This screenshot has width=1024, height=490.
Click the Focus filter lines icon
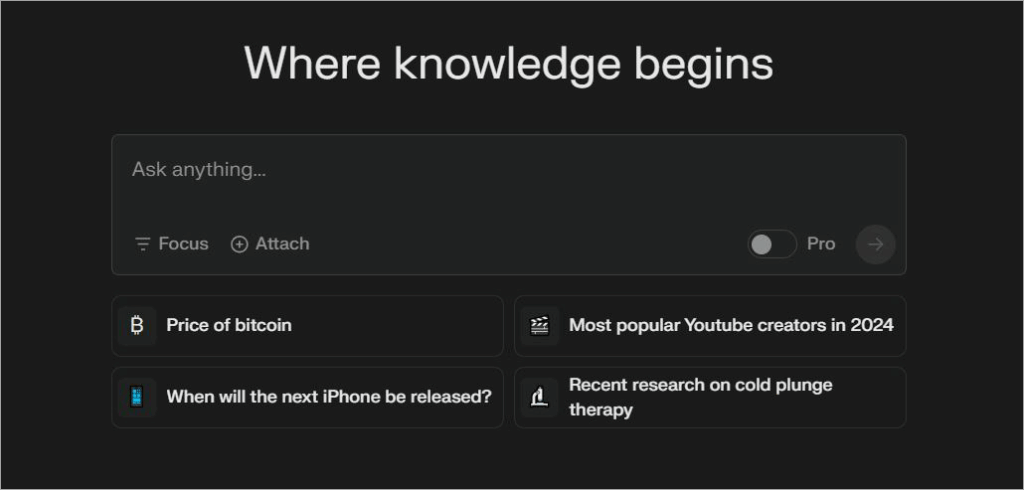[143, 244]
